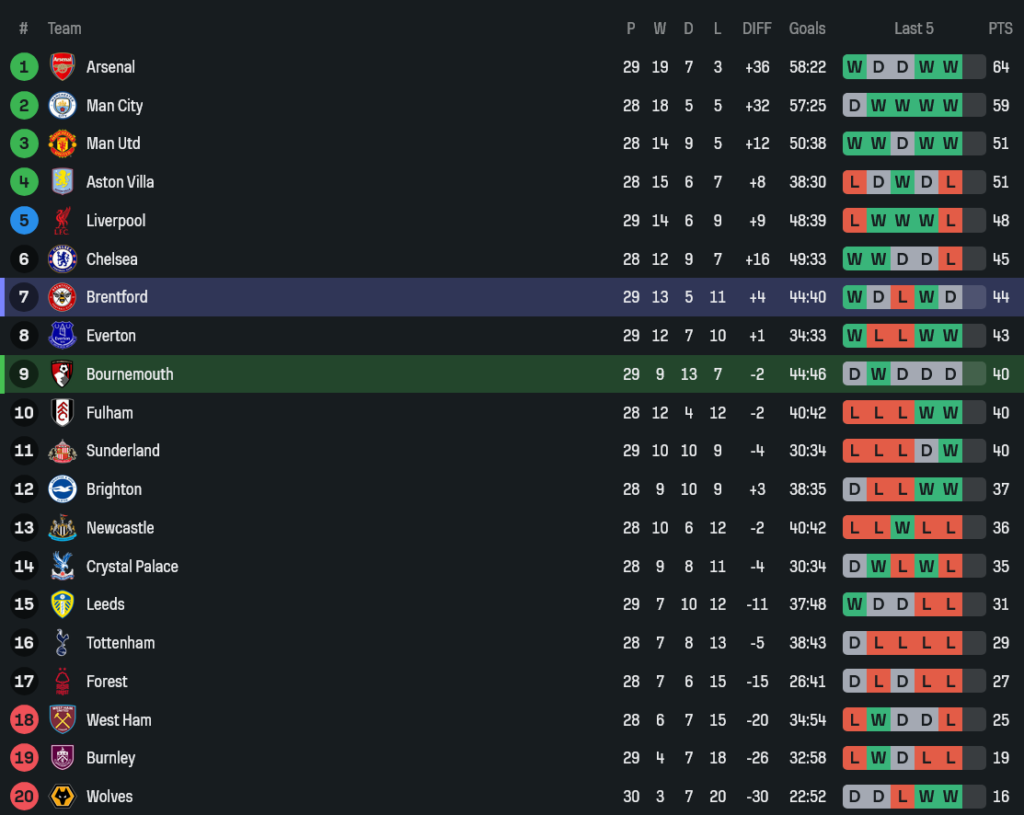Image resolution: width=1024 pixels, height=815 pixels.
Task: Click the Crystal Palace club badge
Action: [62, 566]
